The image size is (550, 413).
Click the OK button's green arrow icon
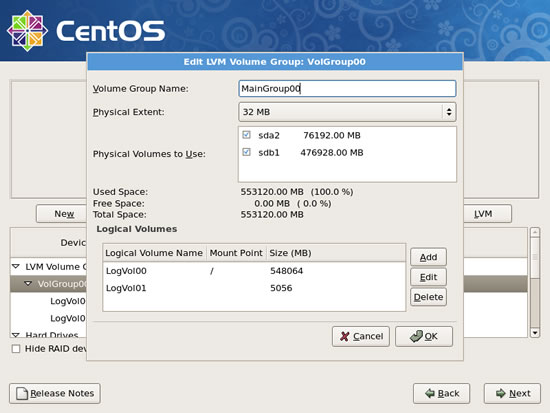pos(416,336)
